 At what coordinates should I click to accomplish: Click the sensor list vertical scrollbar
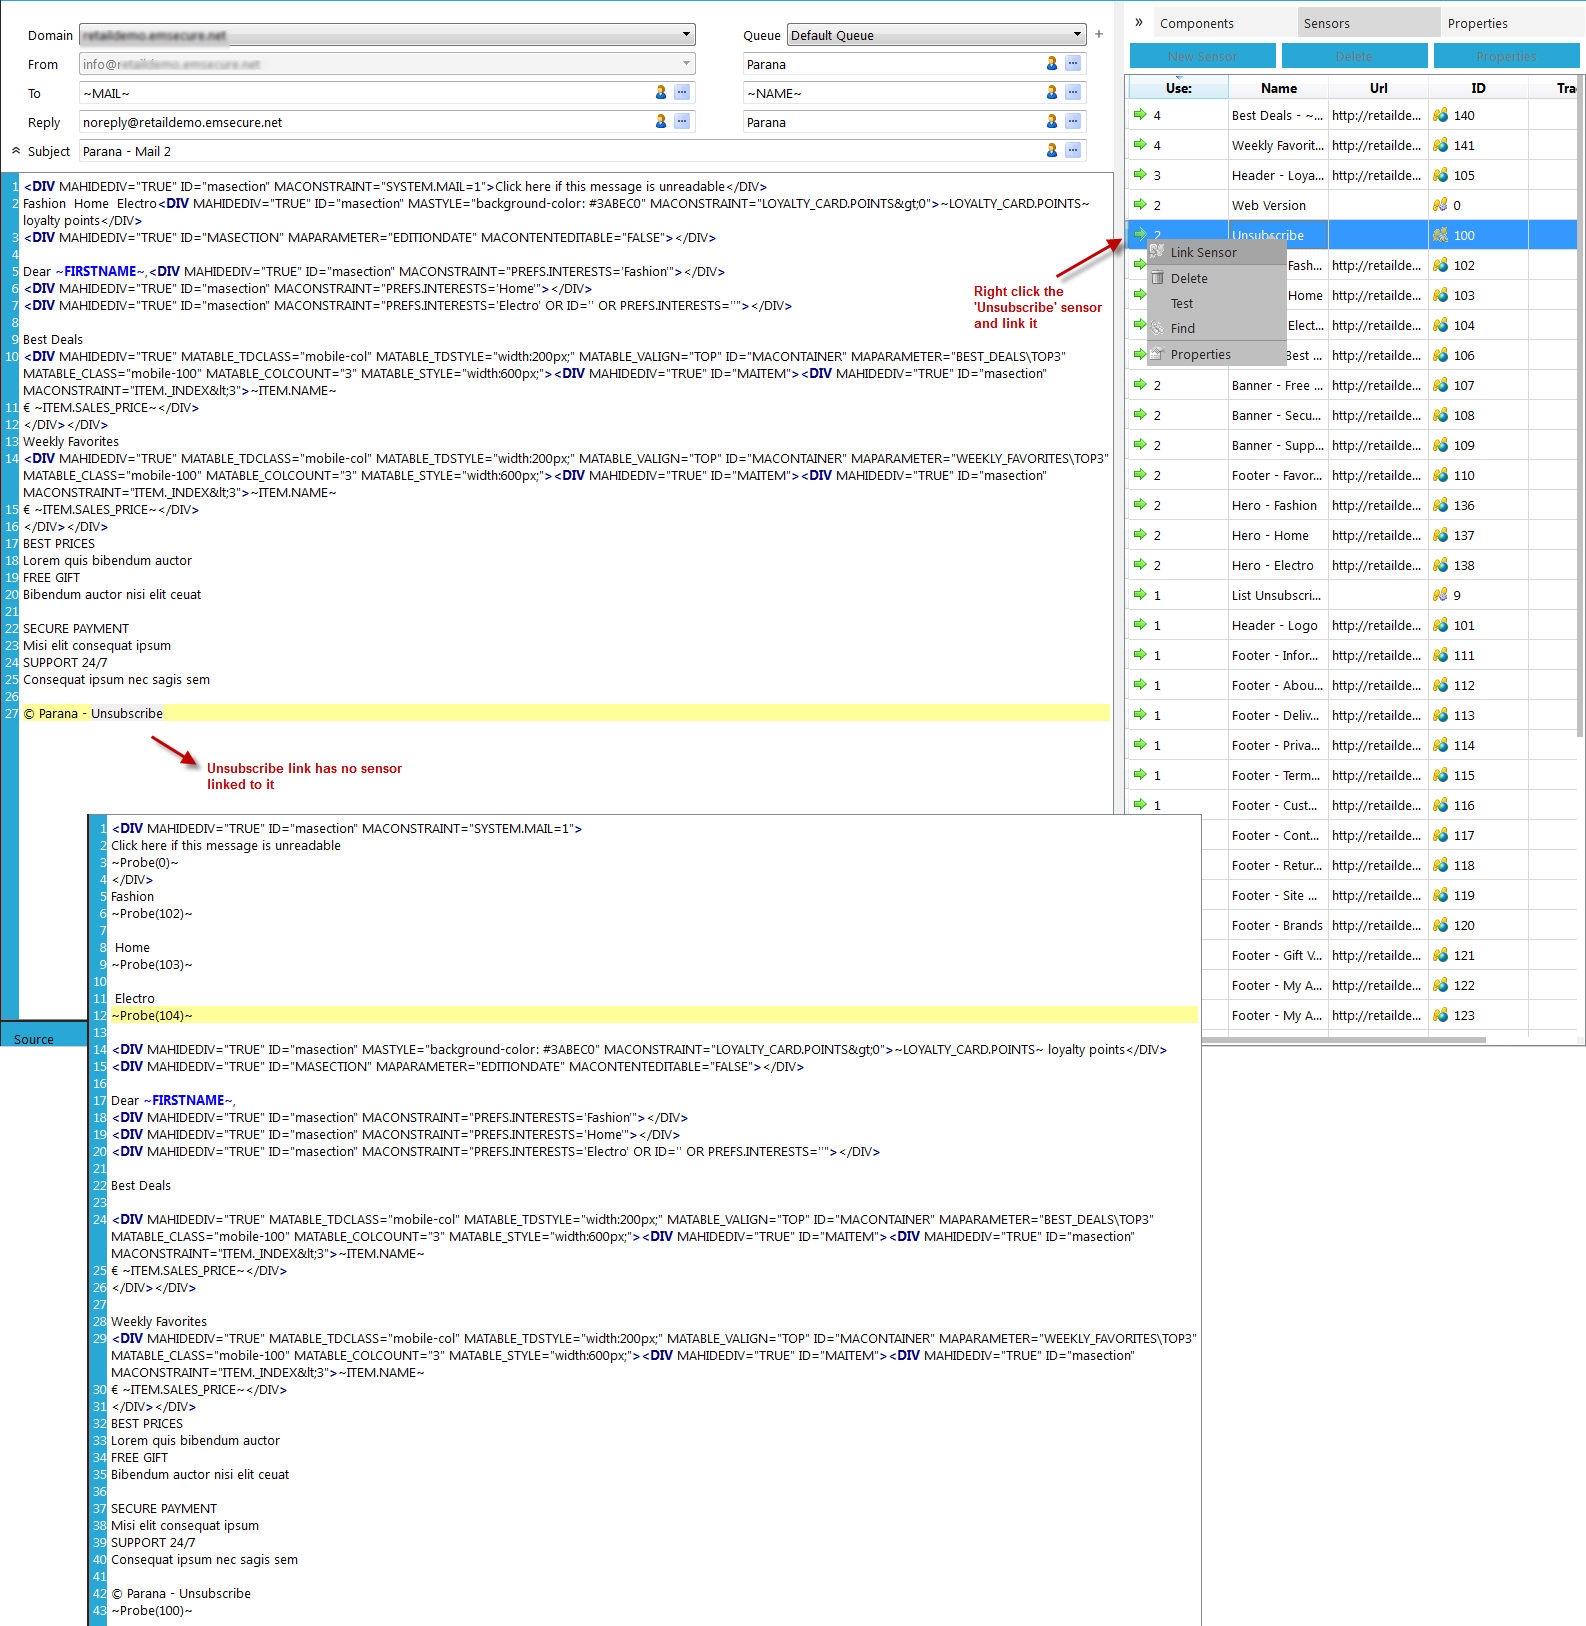(x=1580, y=400)
